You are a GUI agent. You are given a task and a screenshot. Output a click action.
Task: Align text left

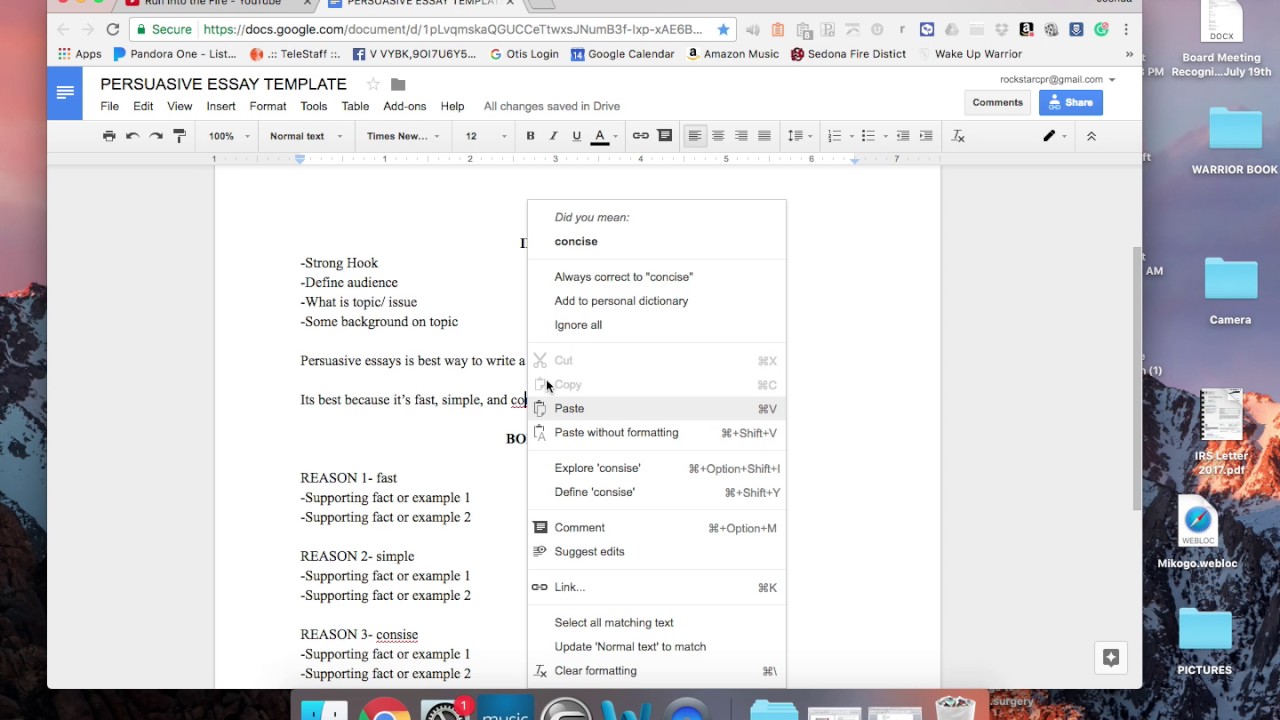(x=694, y=136)
